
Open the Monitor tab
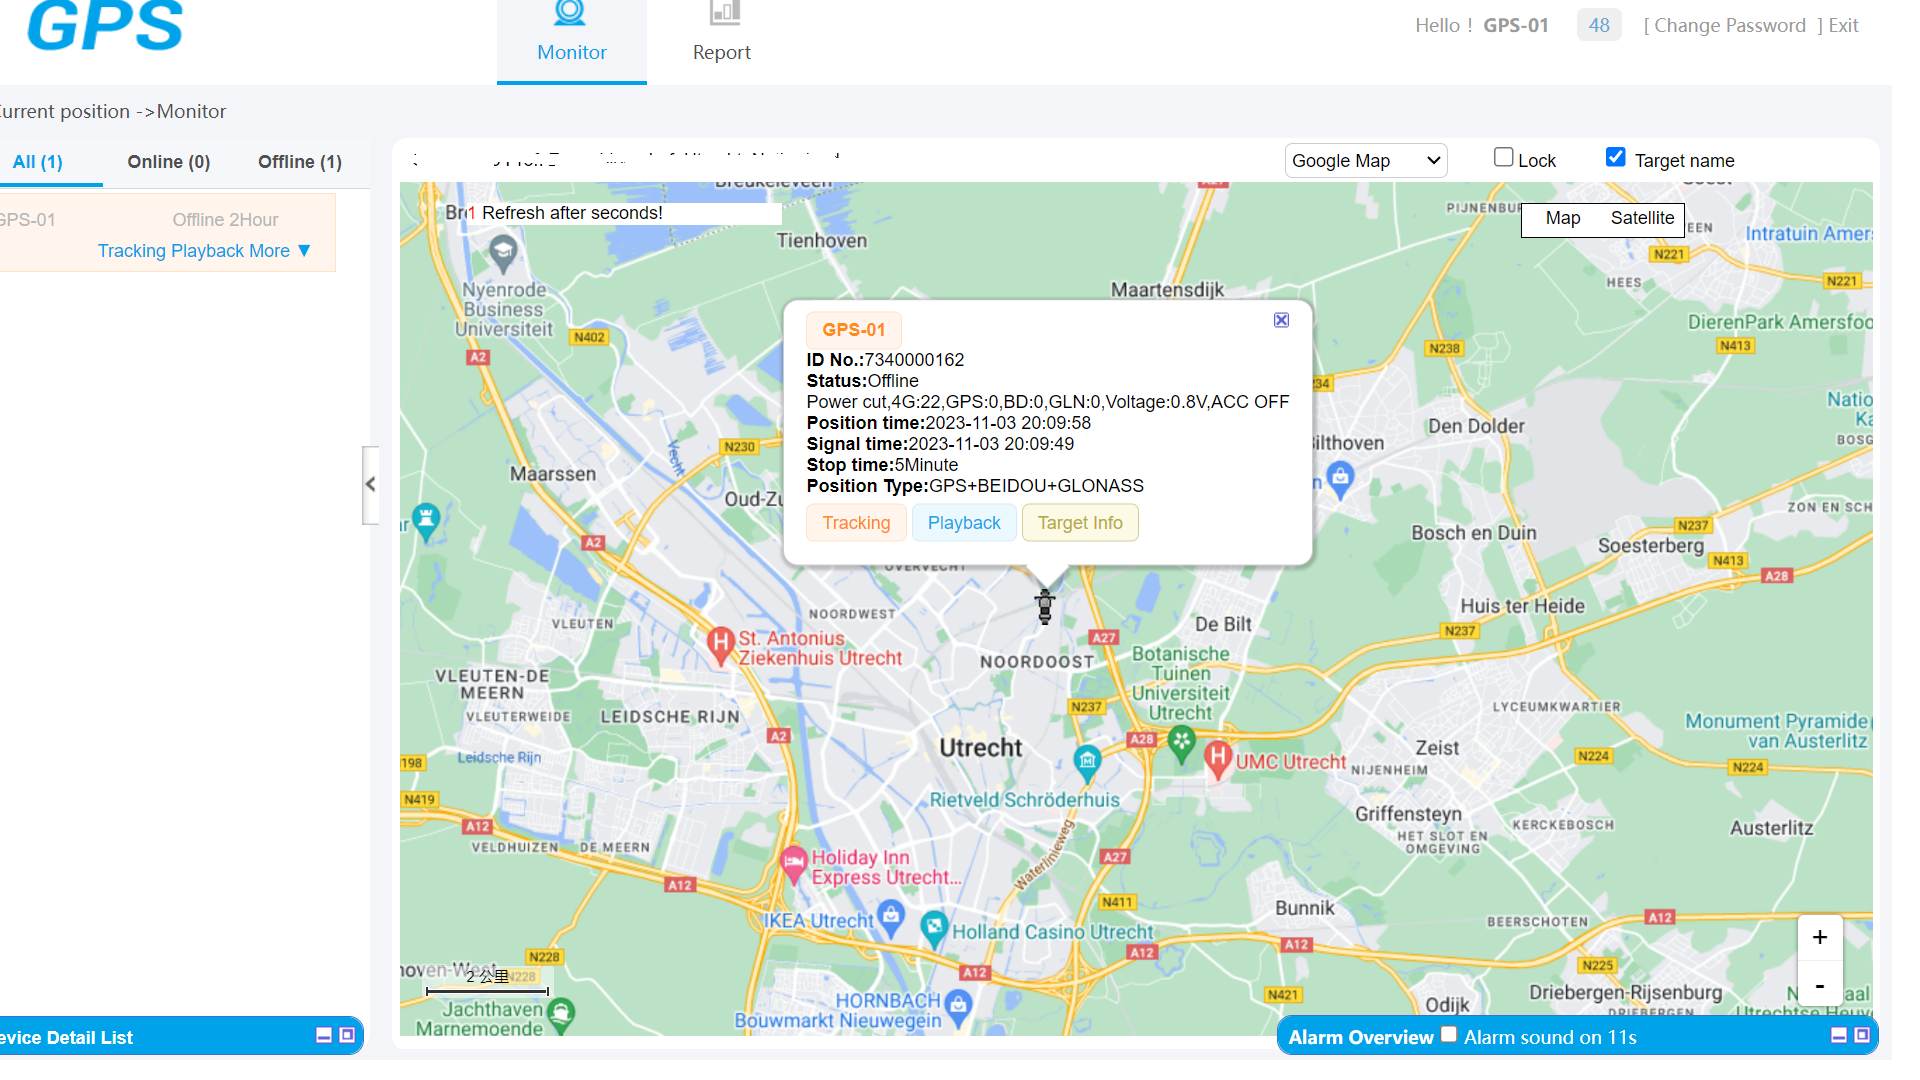click(571, 40)
